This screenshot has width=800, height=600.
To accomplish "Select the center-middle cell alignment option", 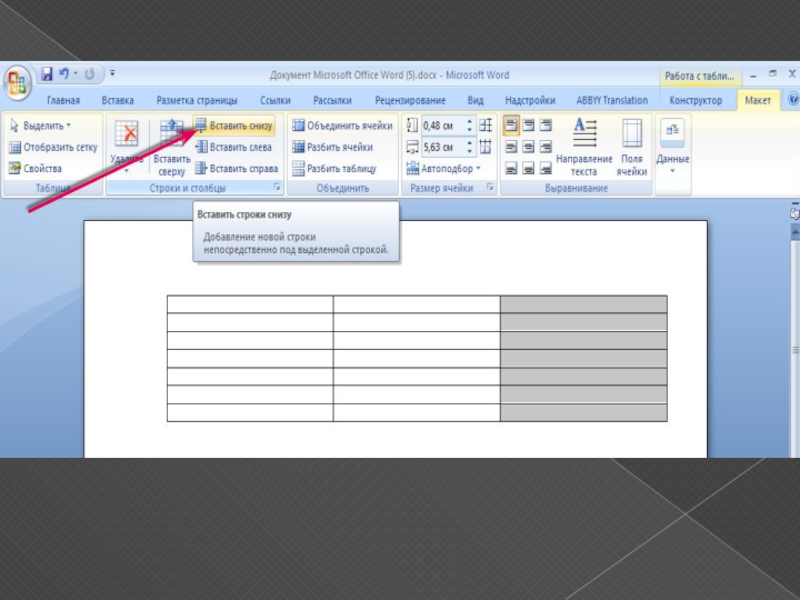I will 528,147.
